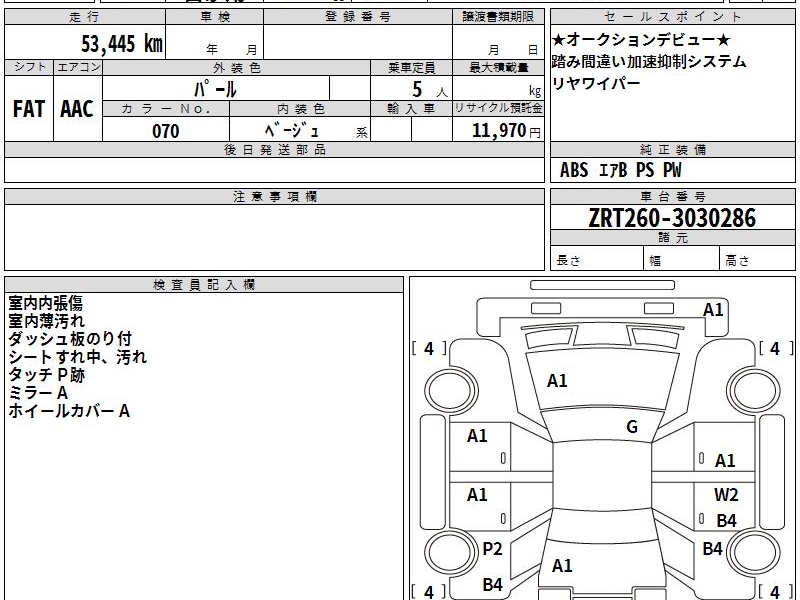Select the 踏み間違い加速抑制システム line
This screenshot has height=600, width=800.
649,62
